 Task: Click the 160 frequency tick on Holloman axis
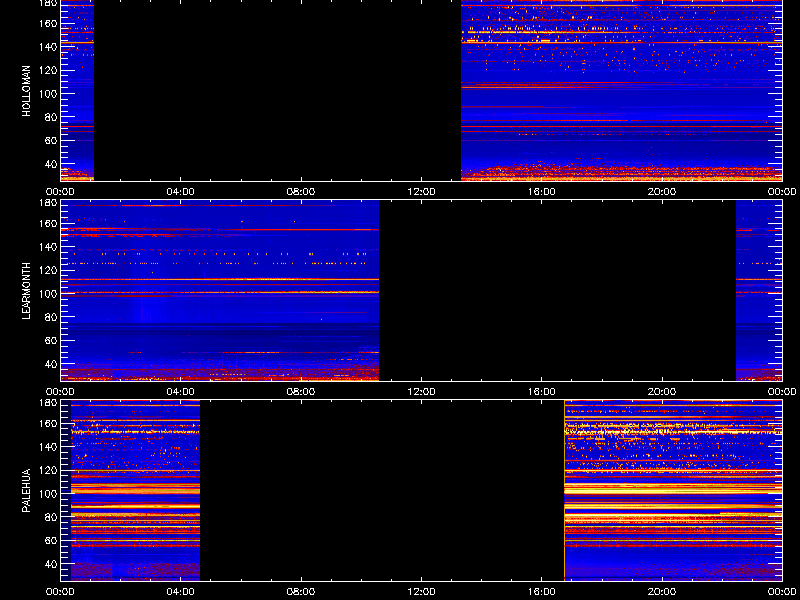(x=49, y=23)
